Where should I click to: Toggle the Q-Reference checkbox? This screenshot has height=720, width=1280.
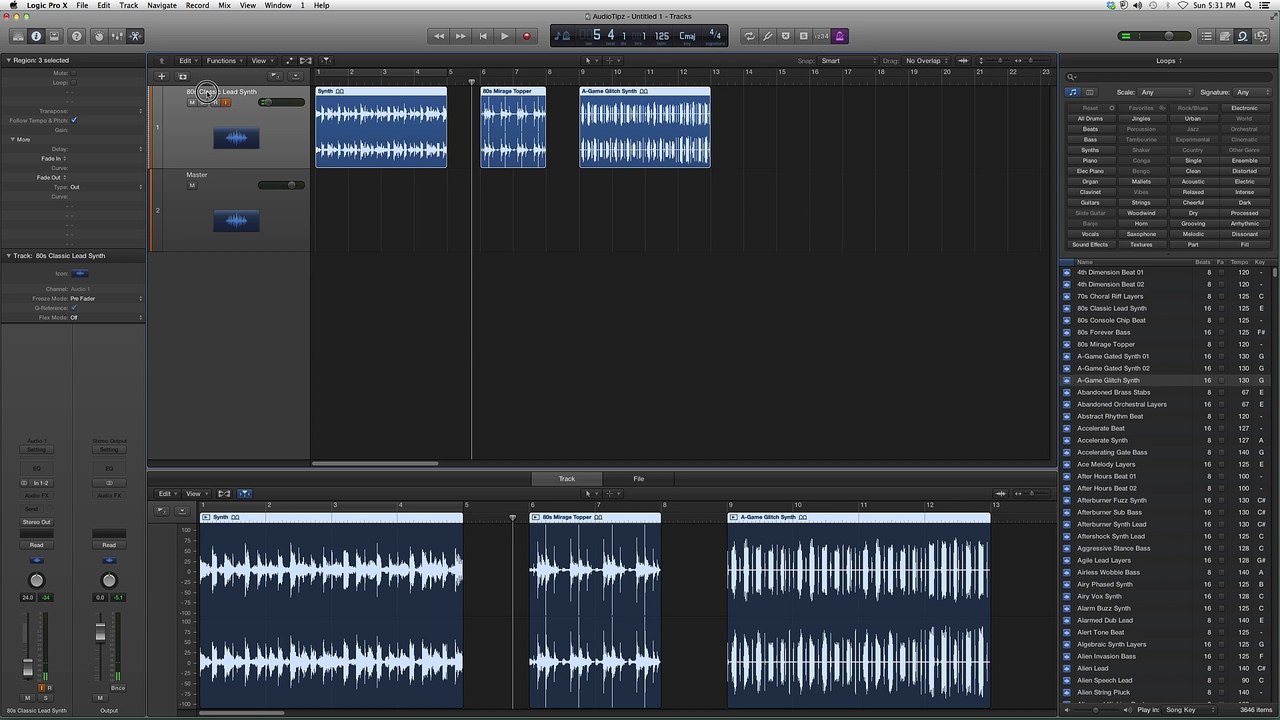pos(74,308)
